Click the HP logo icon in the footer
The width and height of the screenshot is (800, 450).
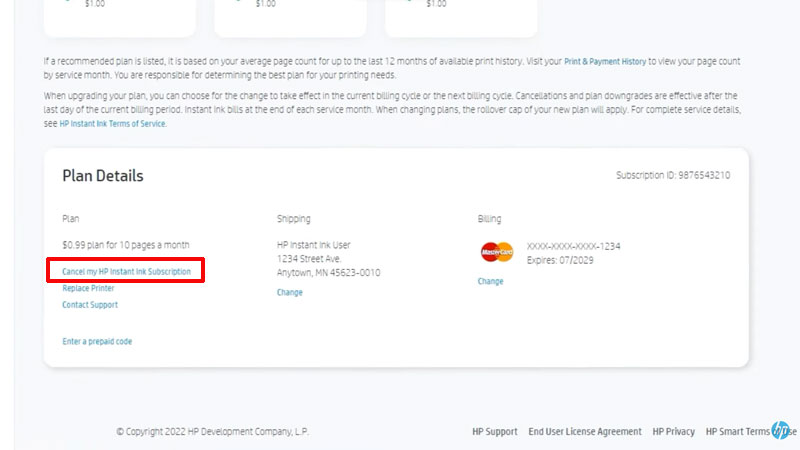click(x=780, y=430)
